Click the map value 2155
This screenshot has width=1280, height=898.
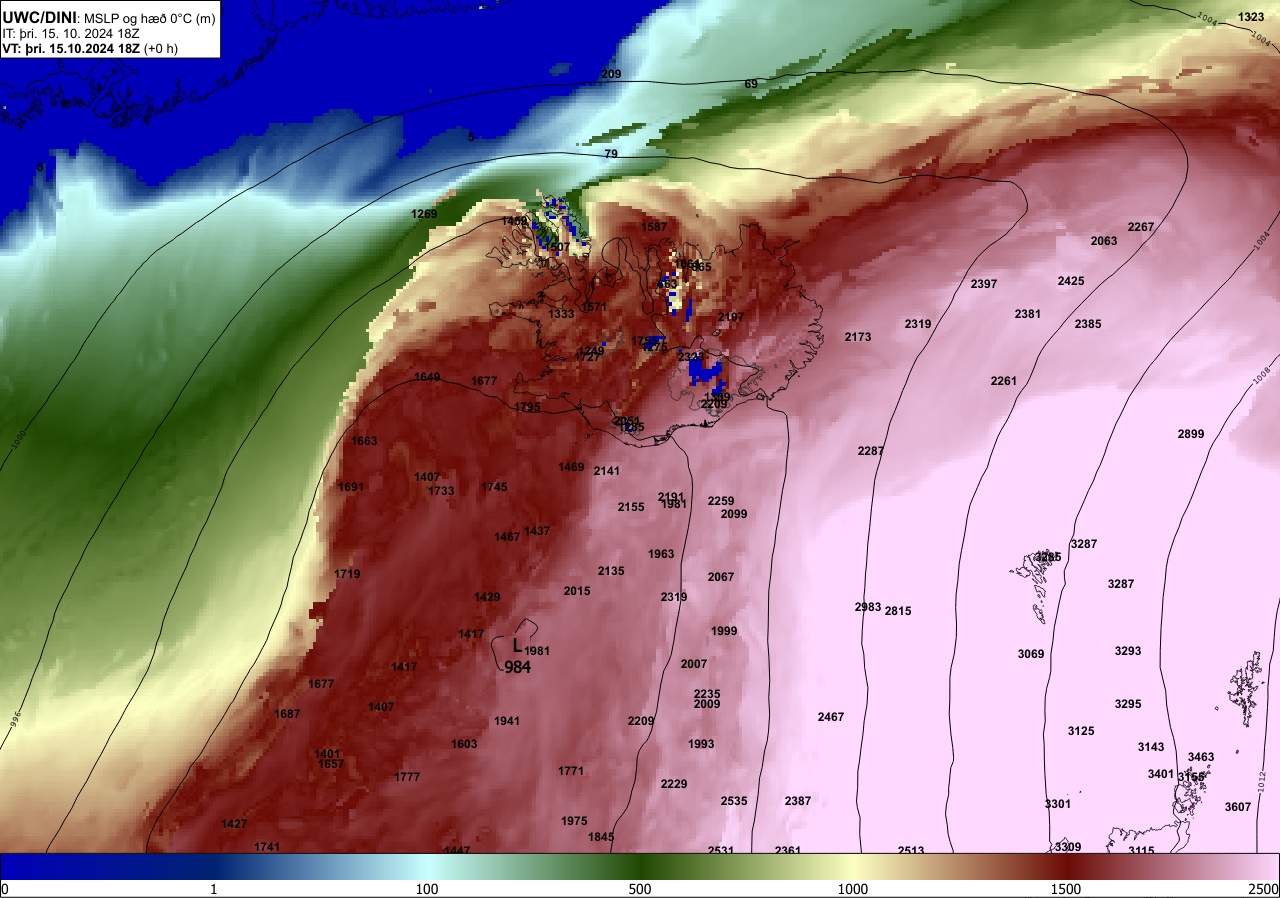click(631, 507)
